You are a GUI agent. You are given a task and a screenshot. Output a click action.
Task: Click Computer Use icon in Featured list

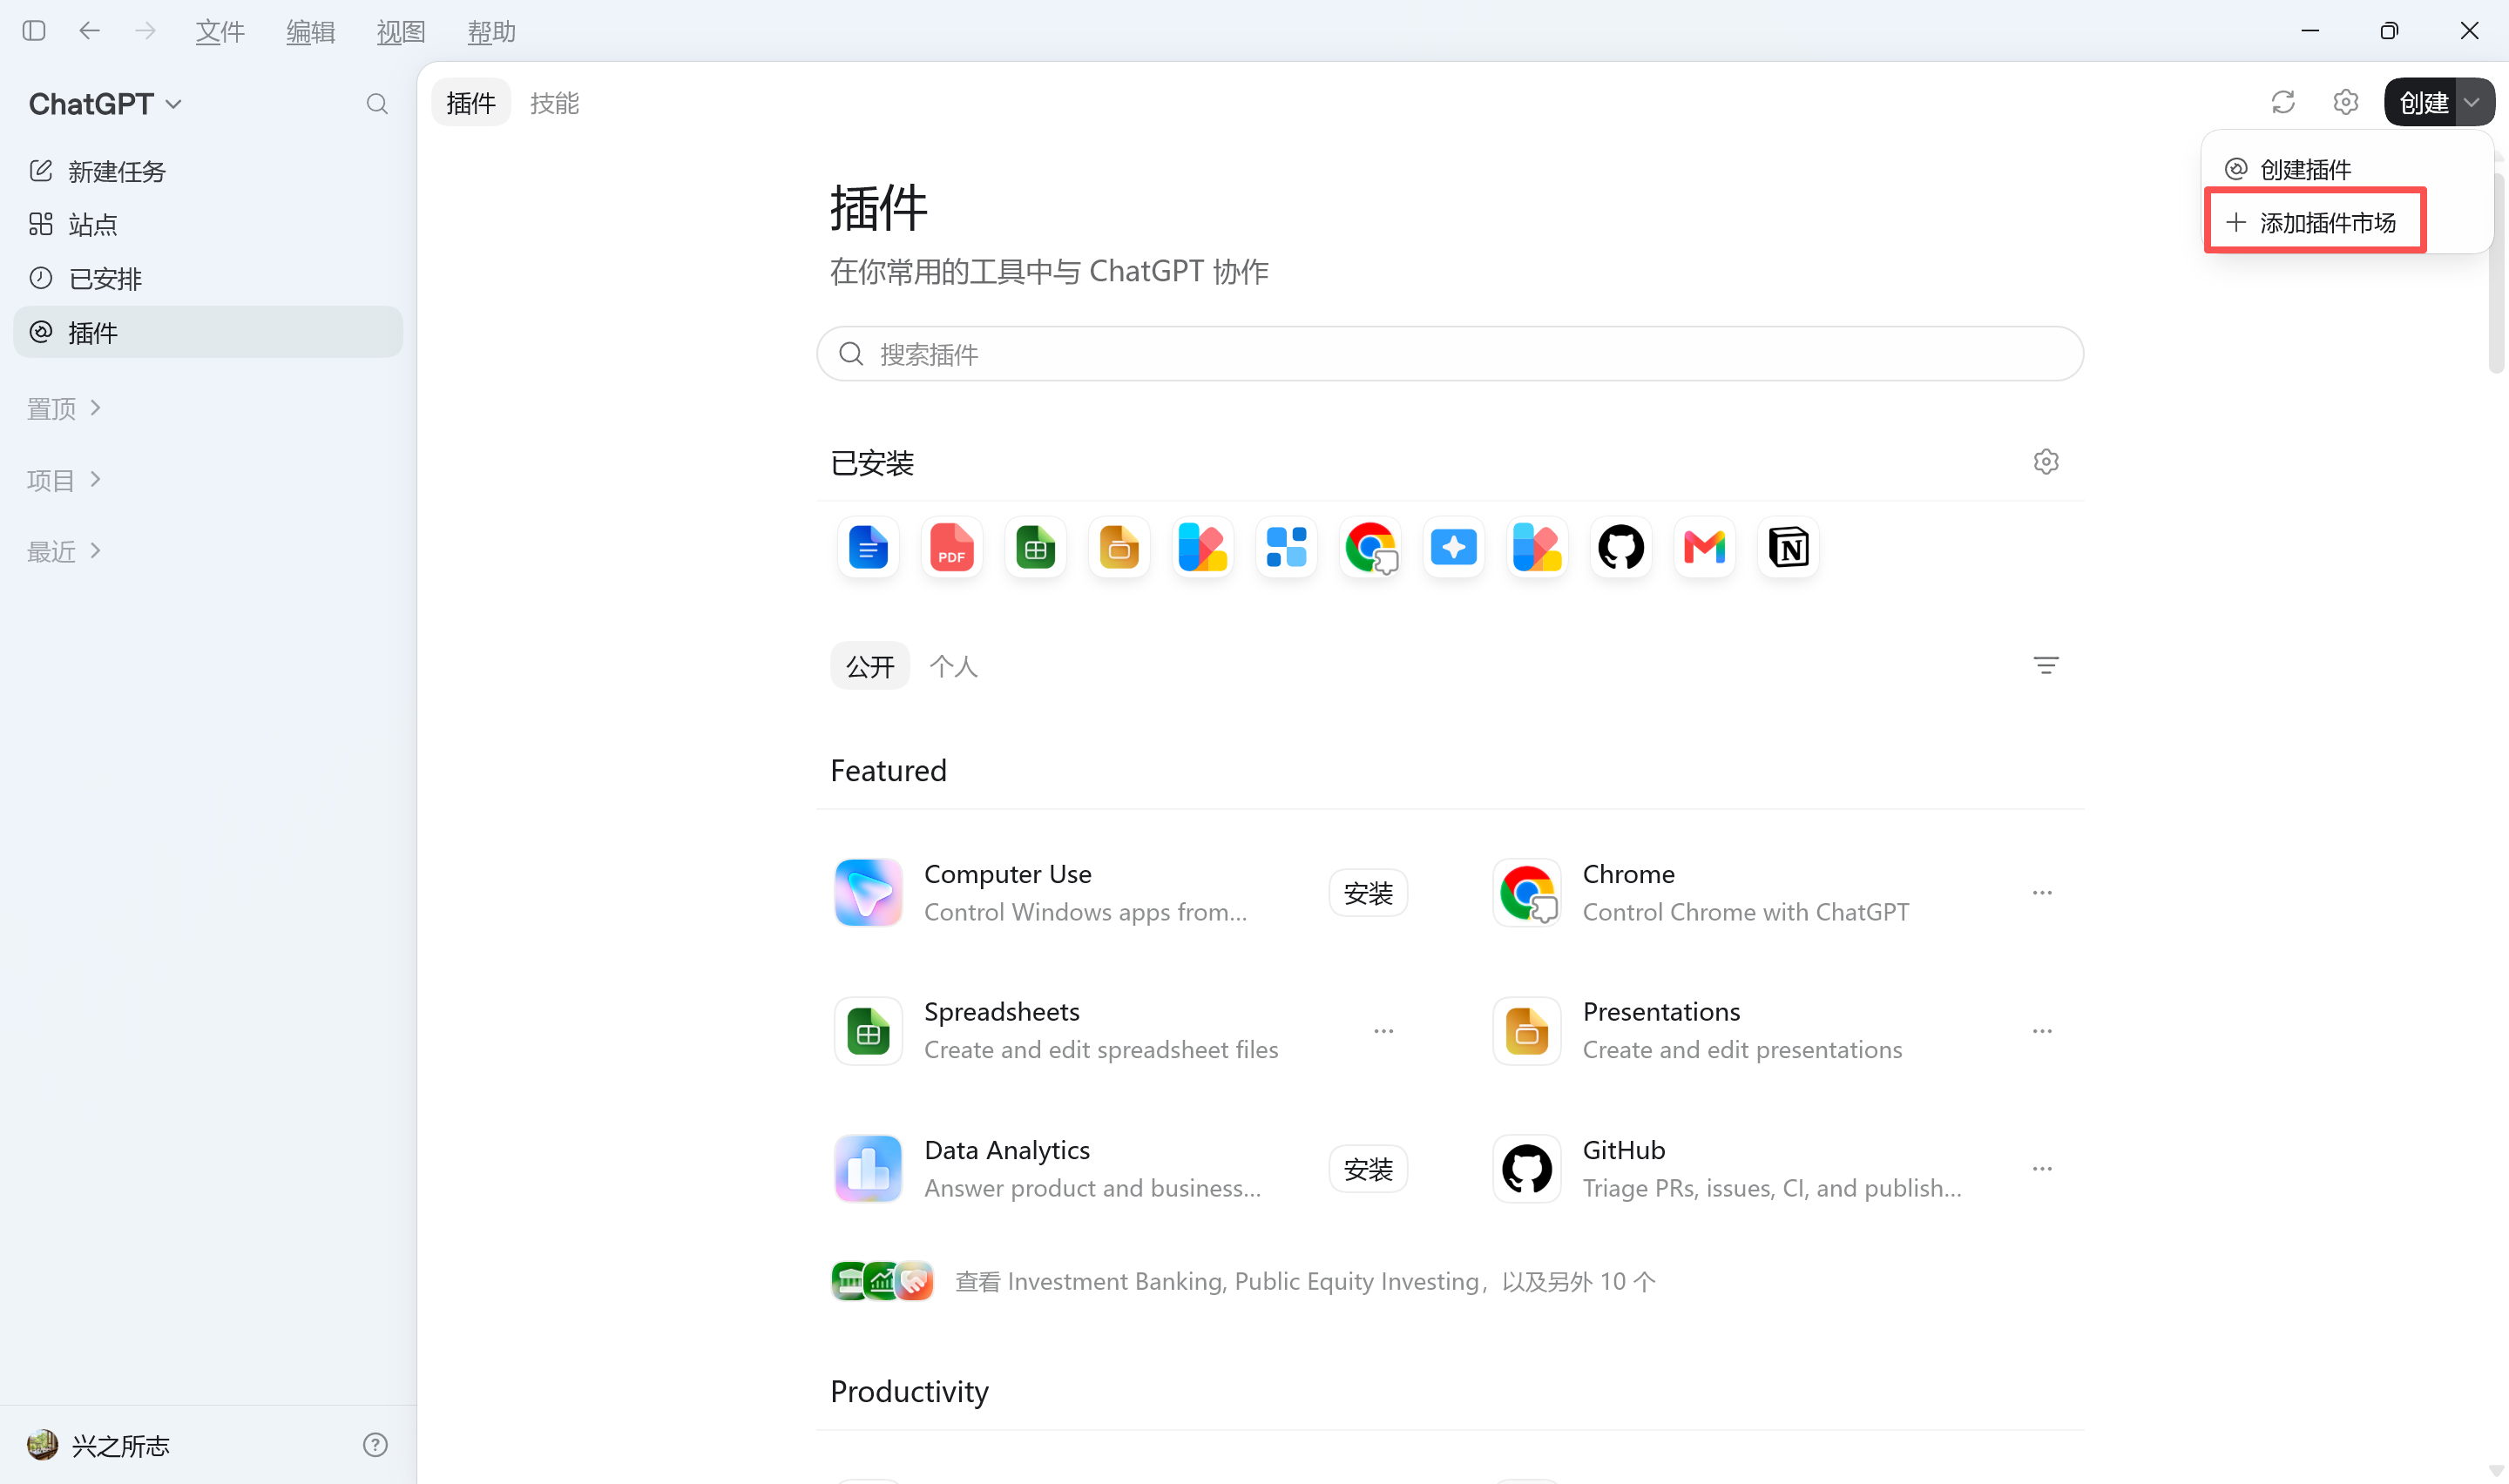click(868, 892)
